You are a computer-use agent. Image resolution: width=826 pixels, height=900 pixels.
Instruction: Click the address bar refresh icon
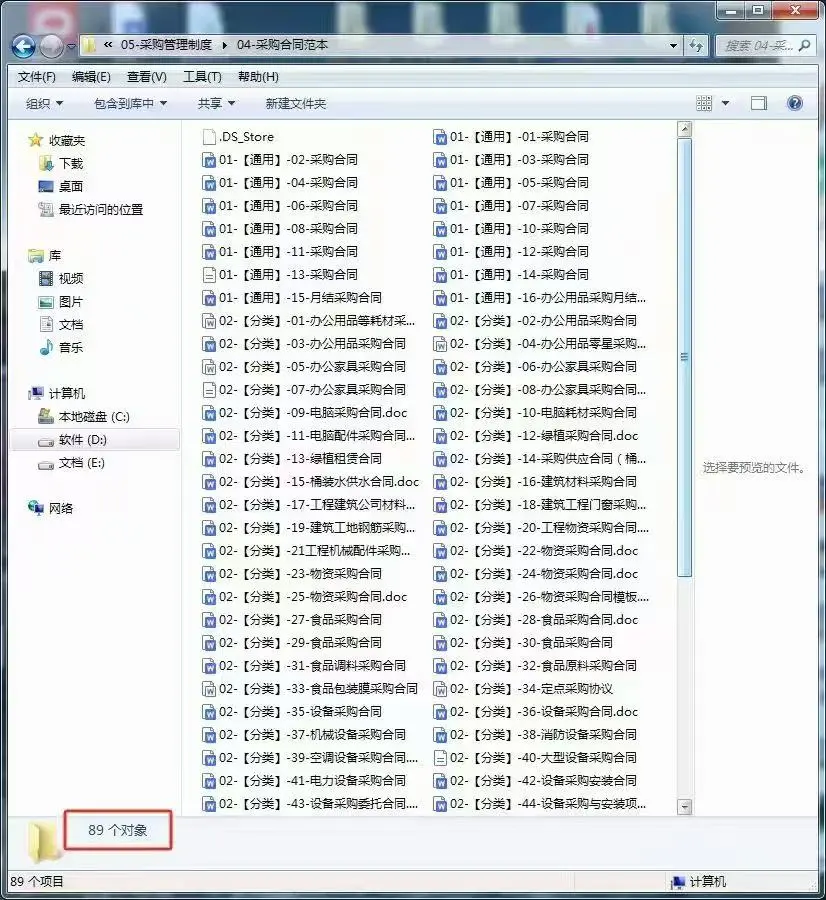696,45
